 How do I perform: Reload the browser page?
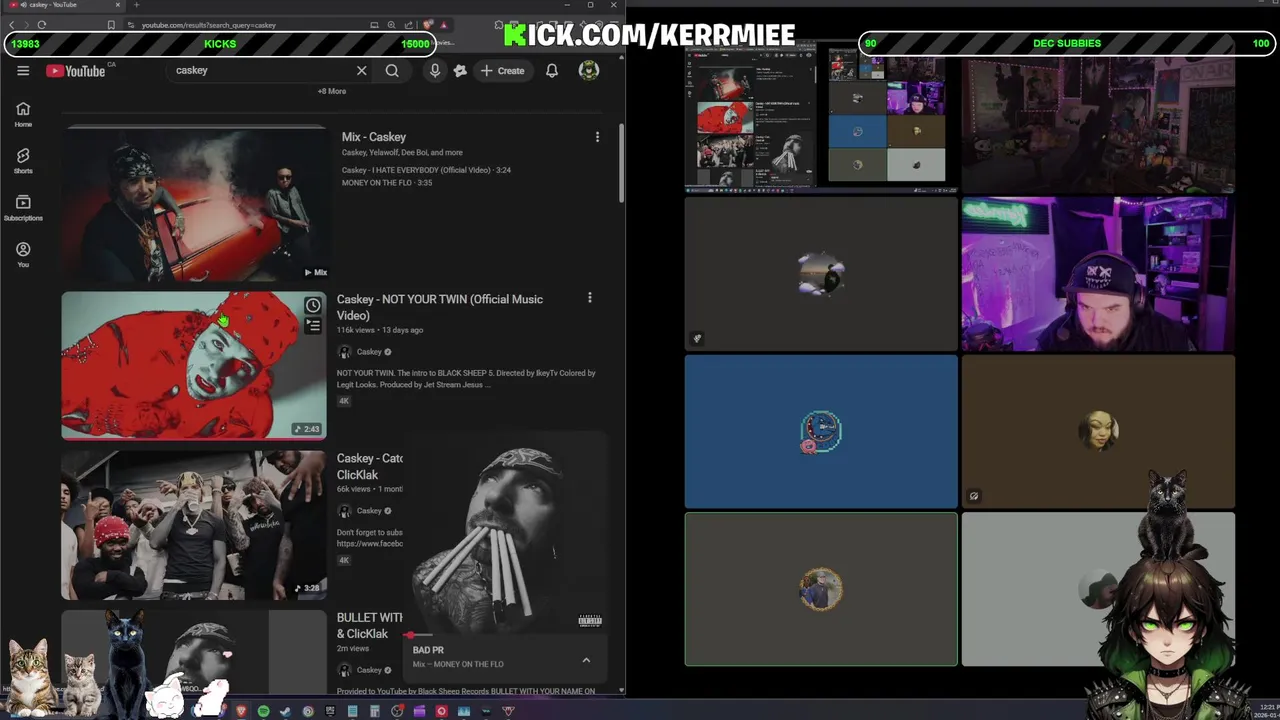point(42,25)
